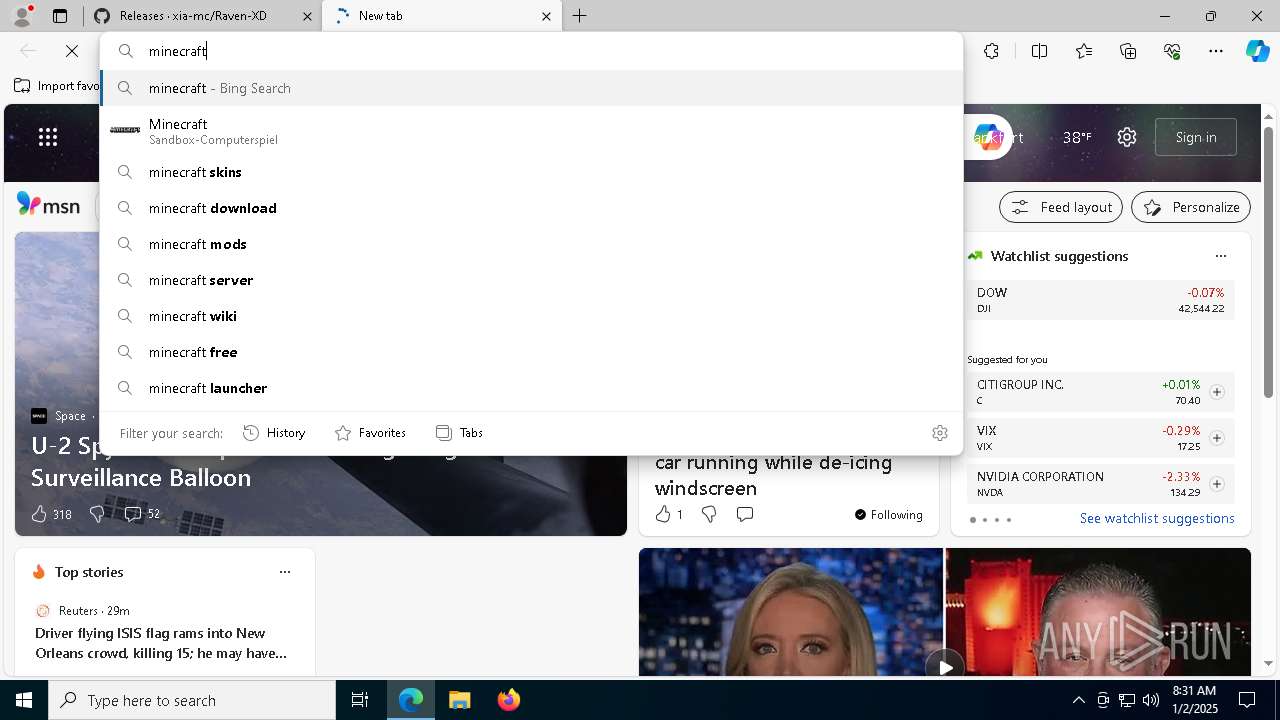This screenshot has width=1280, height=720.
Task: Choose 'minecraft free' suggestion
Action: point(531,352)
